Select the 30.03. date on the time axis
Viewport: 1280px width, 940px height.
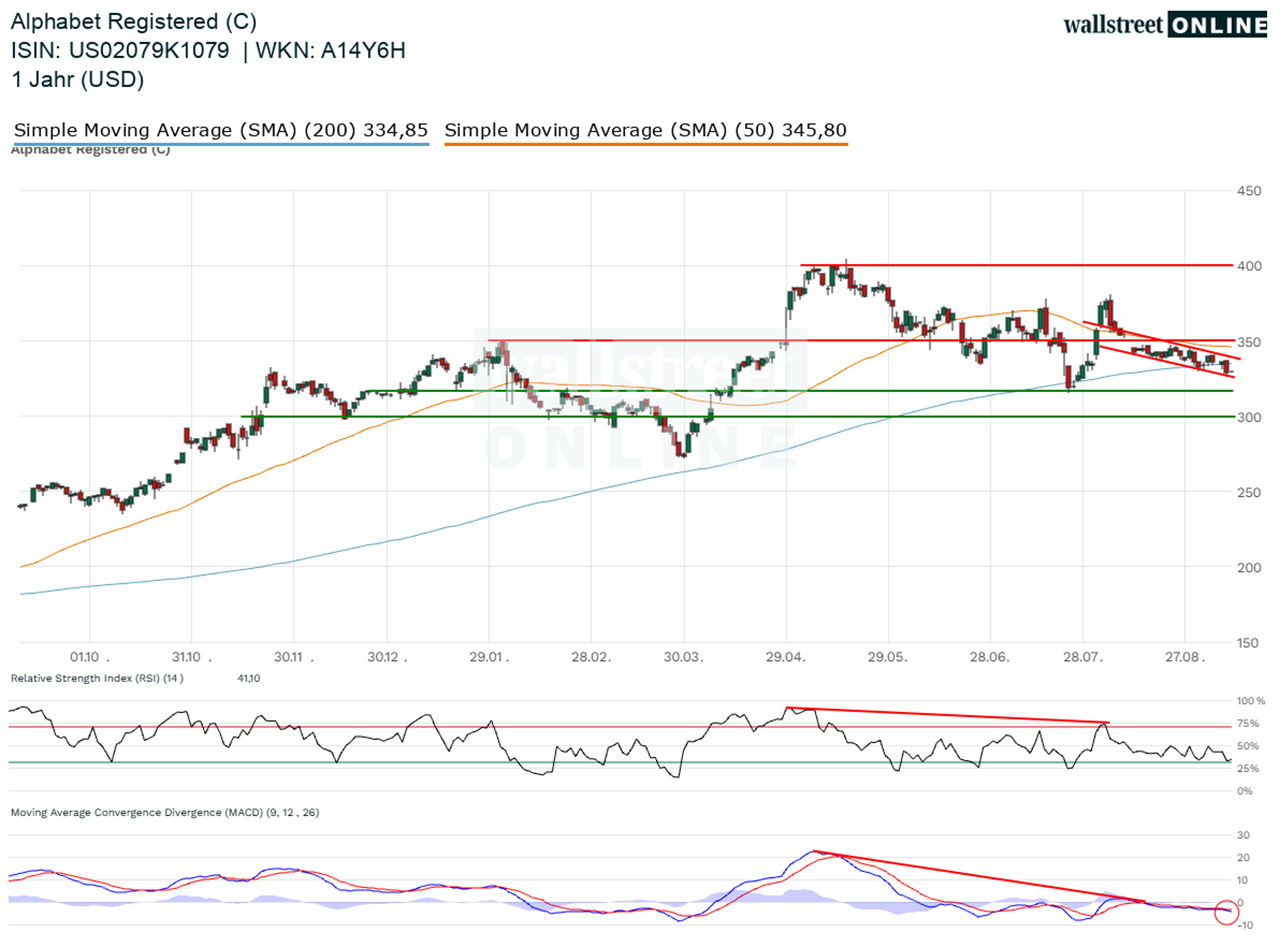(684, 659)
